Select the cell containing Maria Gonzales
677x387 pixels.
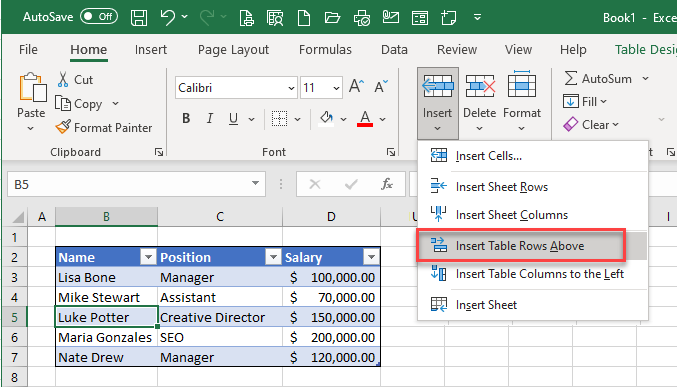coord(106,337)
